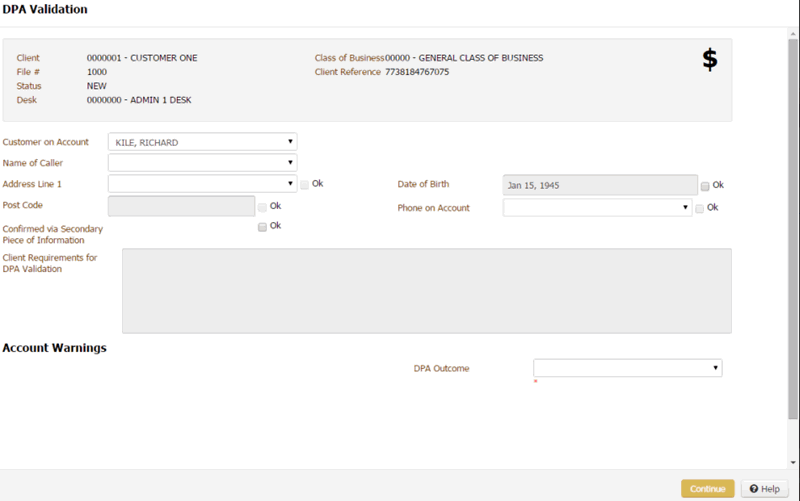Click the Post Code input field

point(181,206)
